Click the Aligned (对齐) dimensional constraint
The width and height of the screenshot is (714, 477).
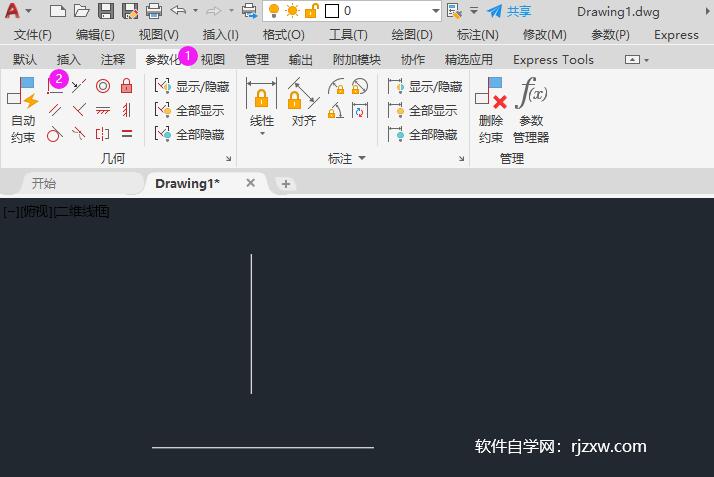point(304,102)
